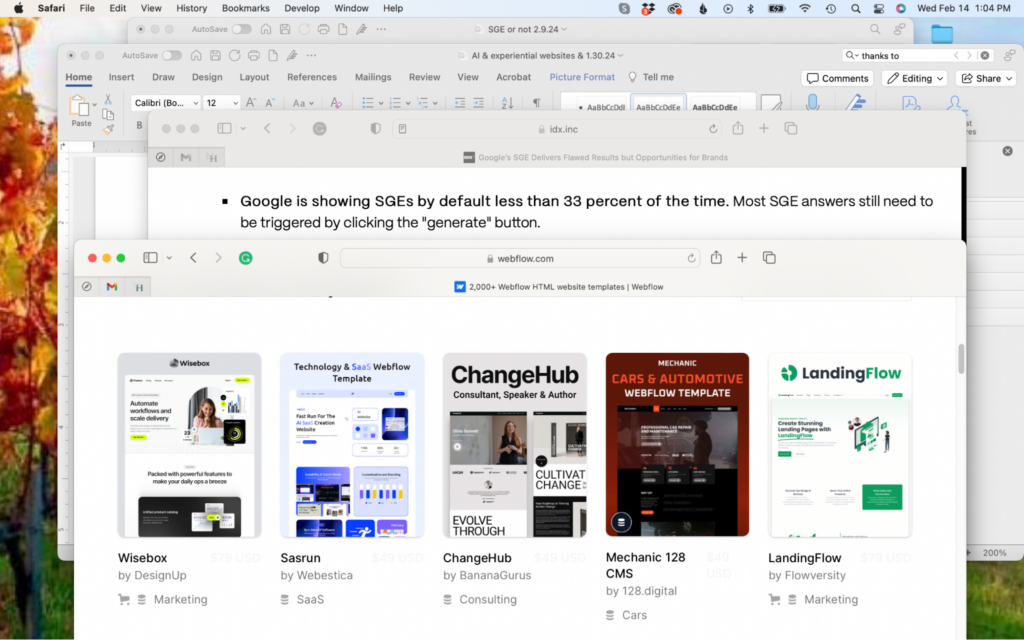Expand the numbered list style dropdown arrow
The width and height of the screenshot is (1024, 640).
408,103
